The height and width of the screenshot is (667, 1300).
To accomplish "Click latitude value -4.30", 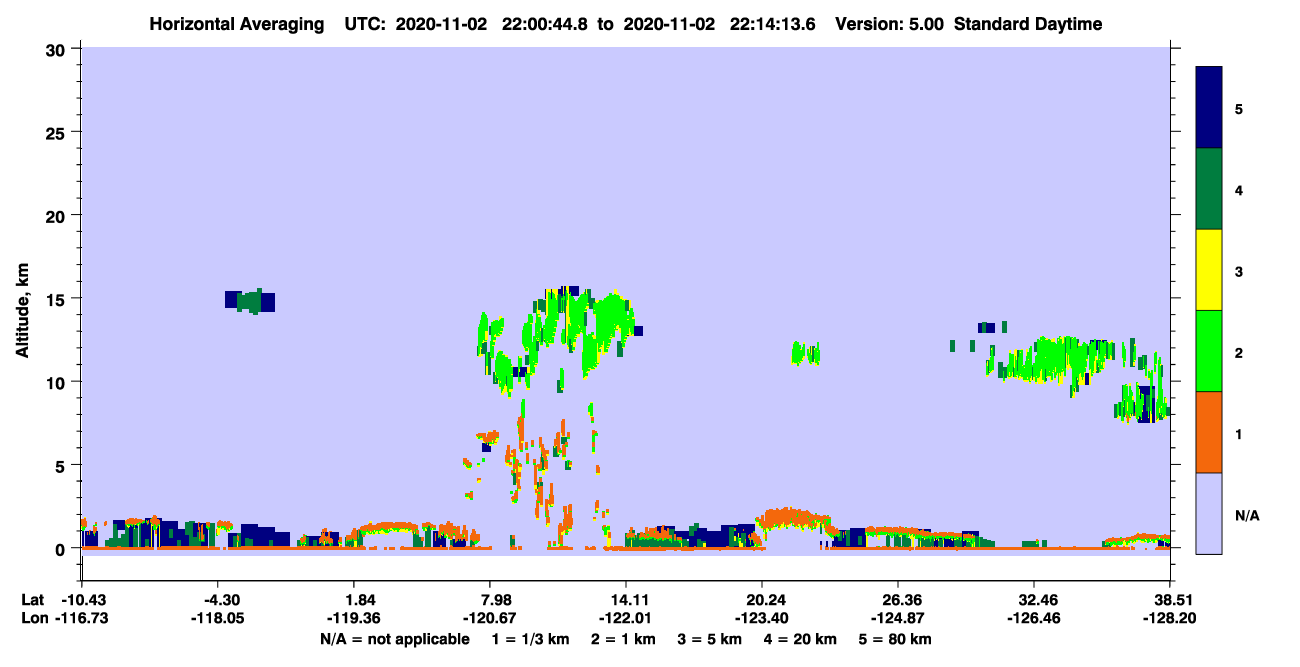I will pos(219,599).
